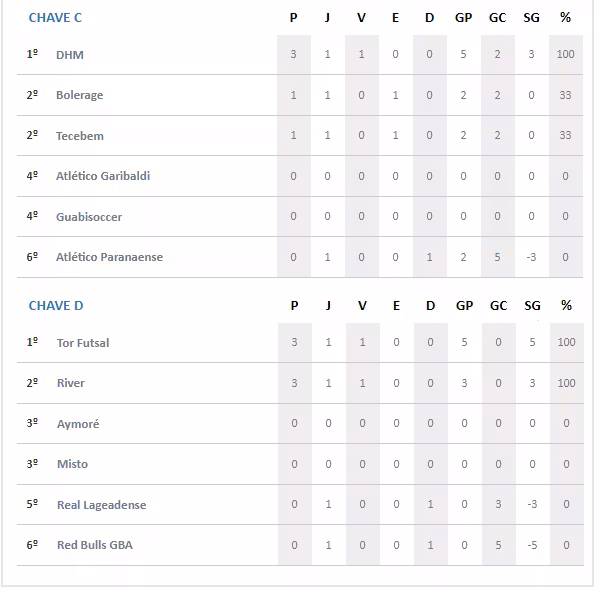Image resolution: width=600 pixels, height=592 pixels.
Task: Click the Guabisoccer team name
Action: [89, 217]
